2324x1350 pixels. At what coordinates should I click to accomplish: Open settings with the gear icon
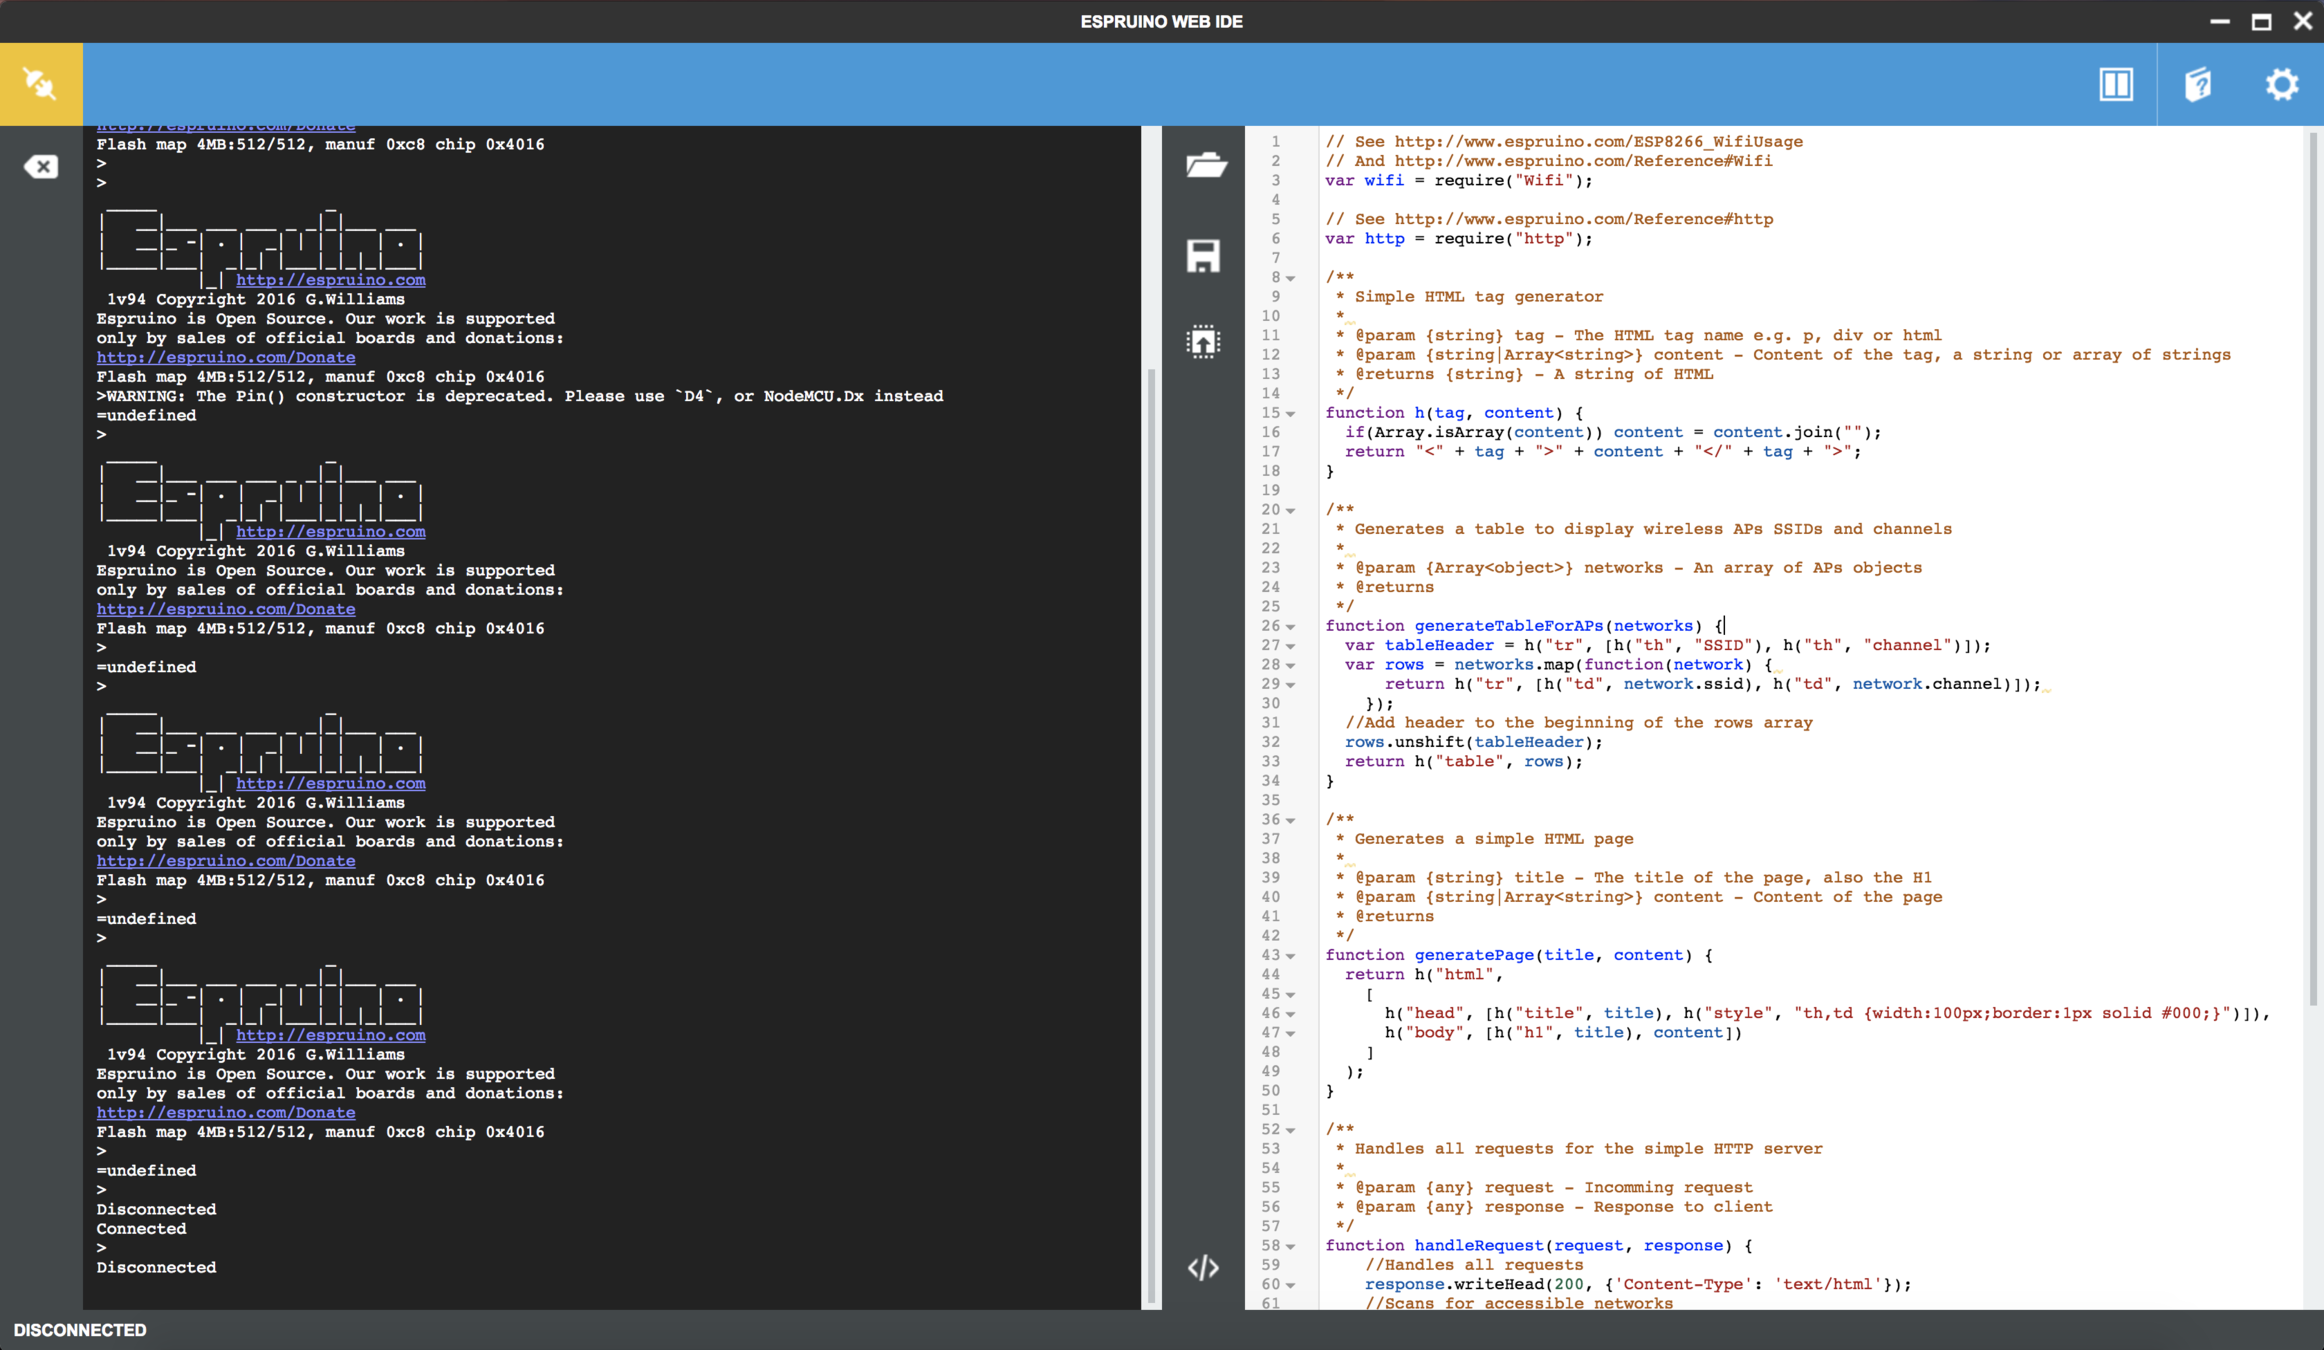coord(2282,84)
